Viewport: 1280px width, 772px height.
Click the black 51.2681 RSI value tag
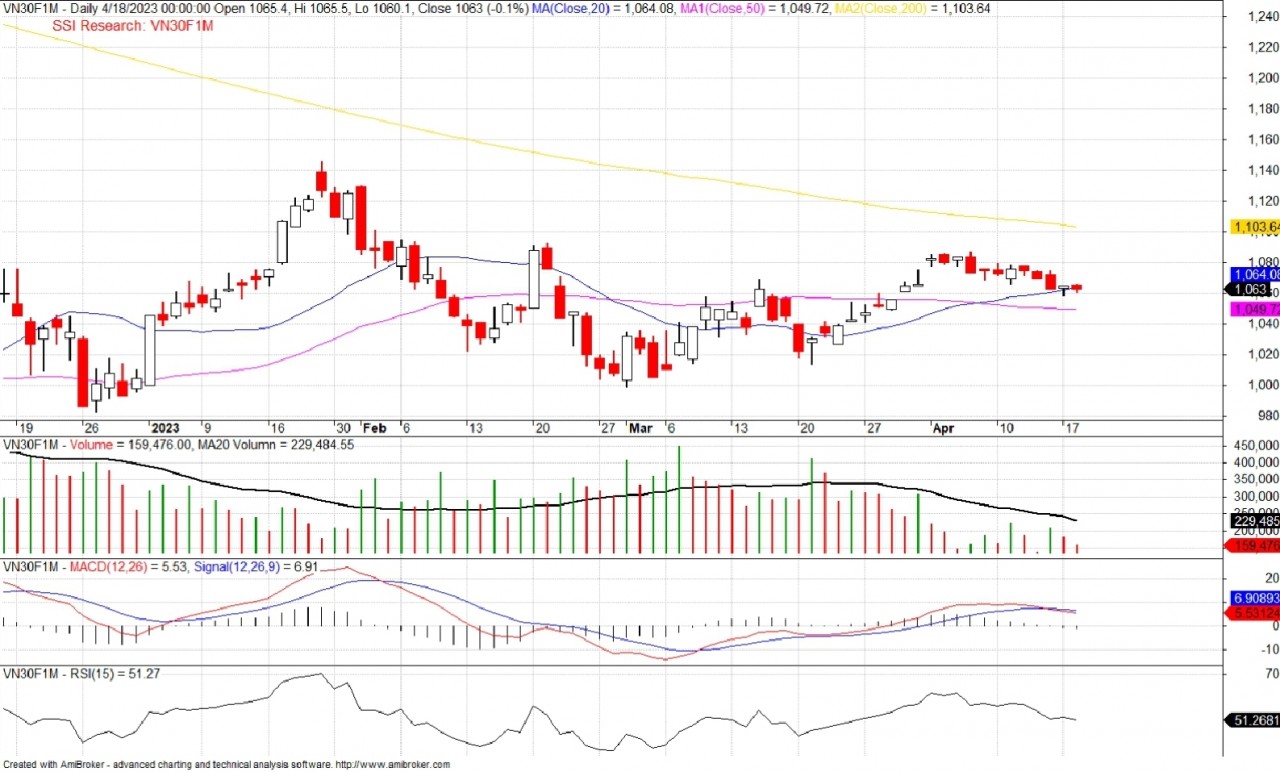(1251, 720)
